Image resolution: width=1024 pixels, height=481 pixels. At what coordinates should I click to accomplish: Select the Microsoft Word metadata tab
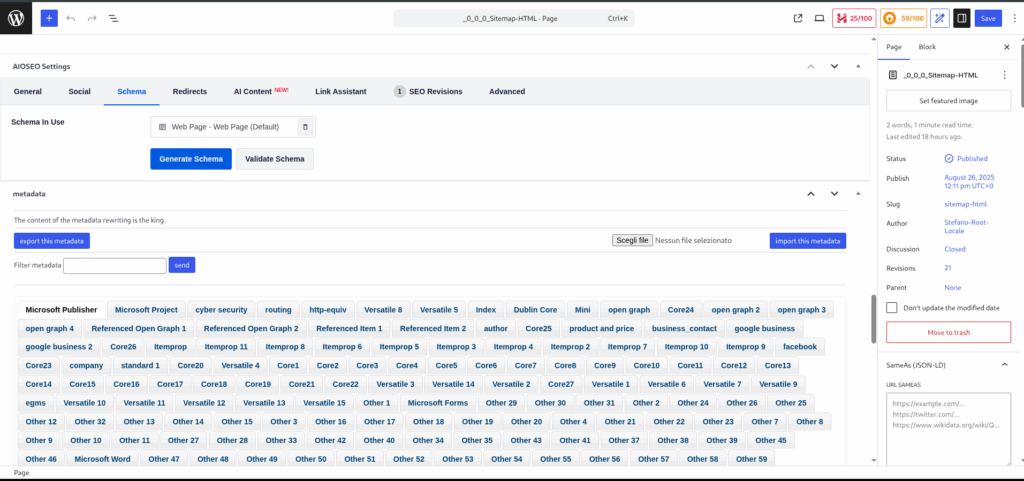pyautogui.click(x=103, y=459)
